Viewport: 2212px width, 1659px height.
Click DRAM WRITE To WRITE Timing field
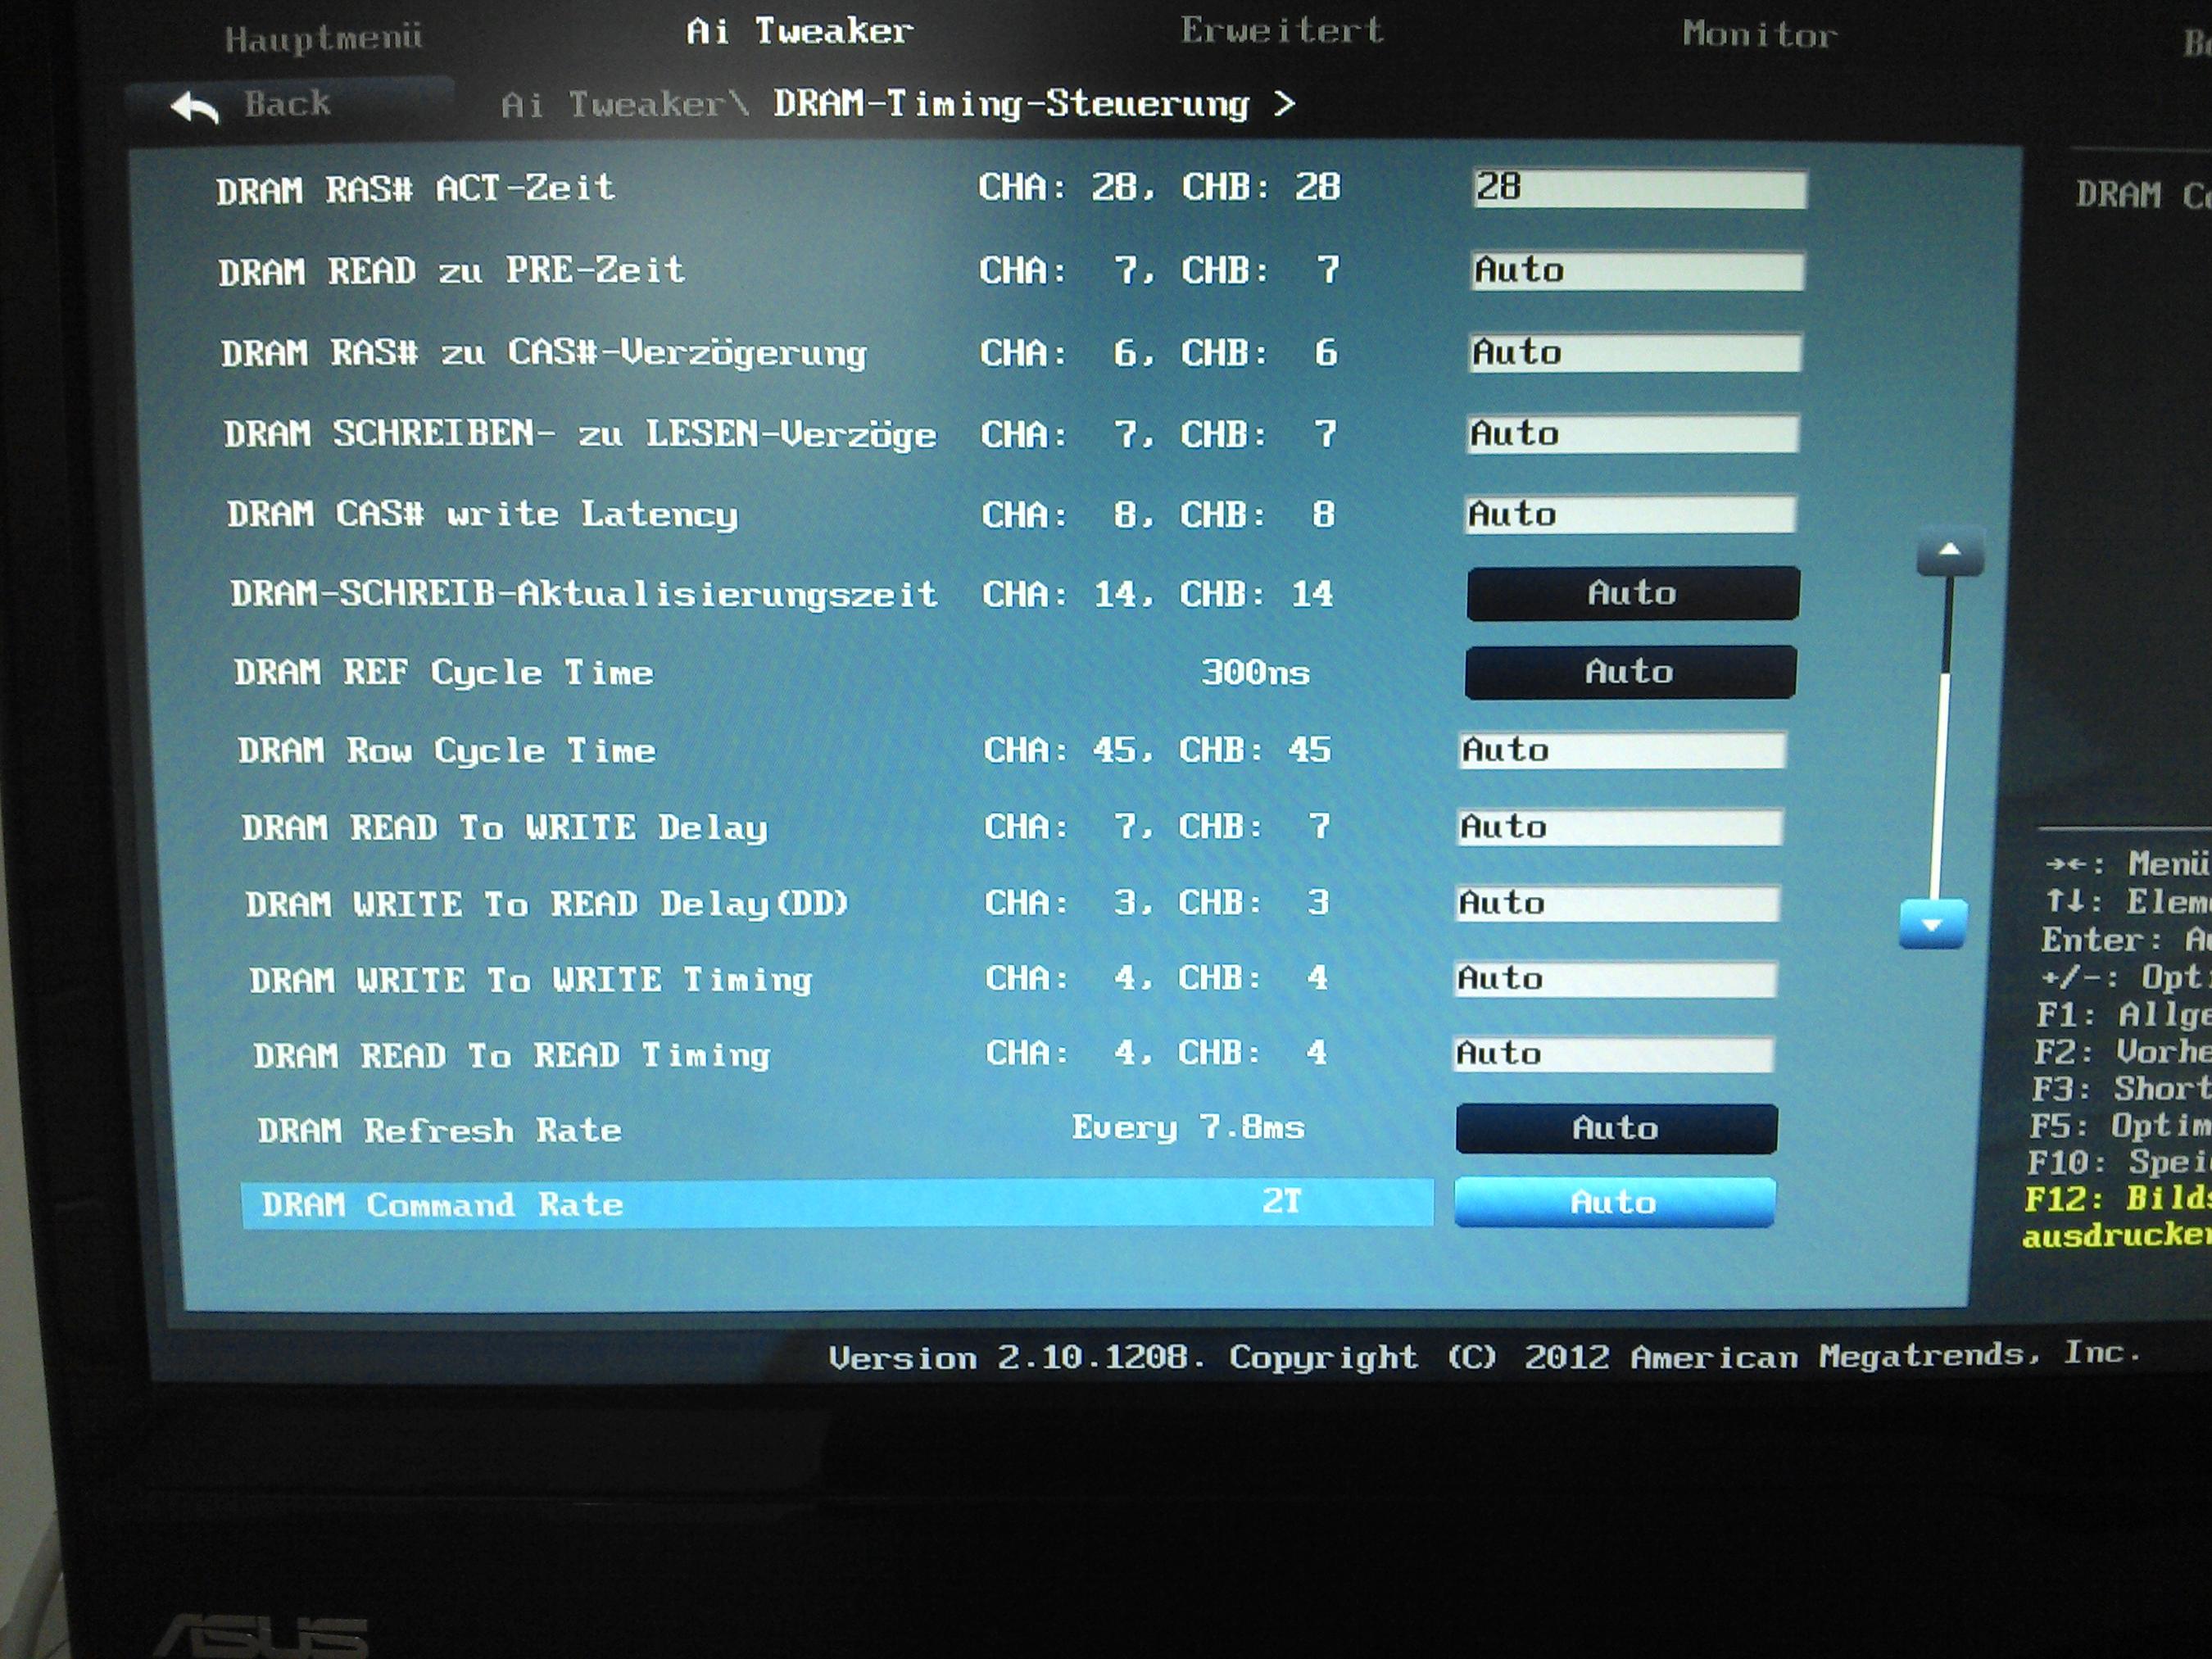(x=1615, y=978)
